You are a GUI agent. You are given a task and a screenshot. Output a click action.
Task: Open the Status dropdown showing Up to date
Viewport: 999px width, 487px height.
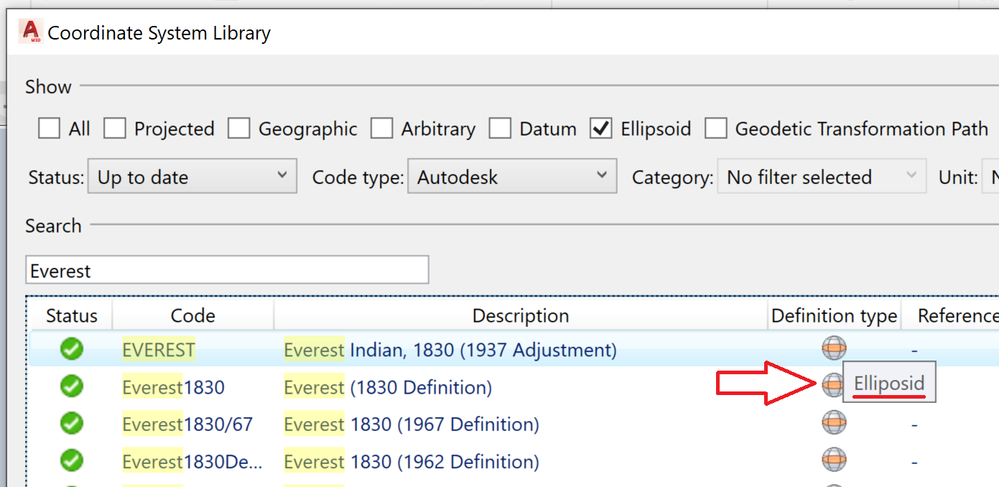point(192,178)
